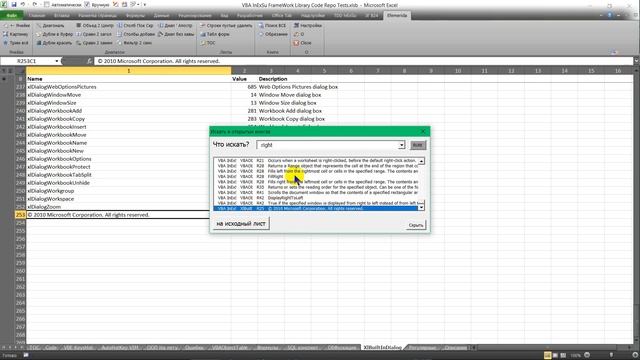
Task: Click the Обрезание ribbon button
Action: 273,34
